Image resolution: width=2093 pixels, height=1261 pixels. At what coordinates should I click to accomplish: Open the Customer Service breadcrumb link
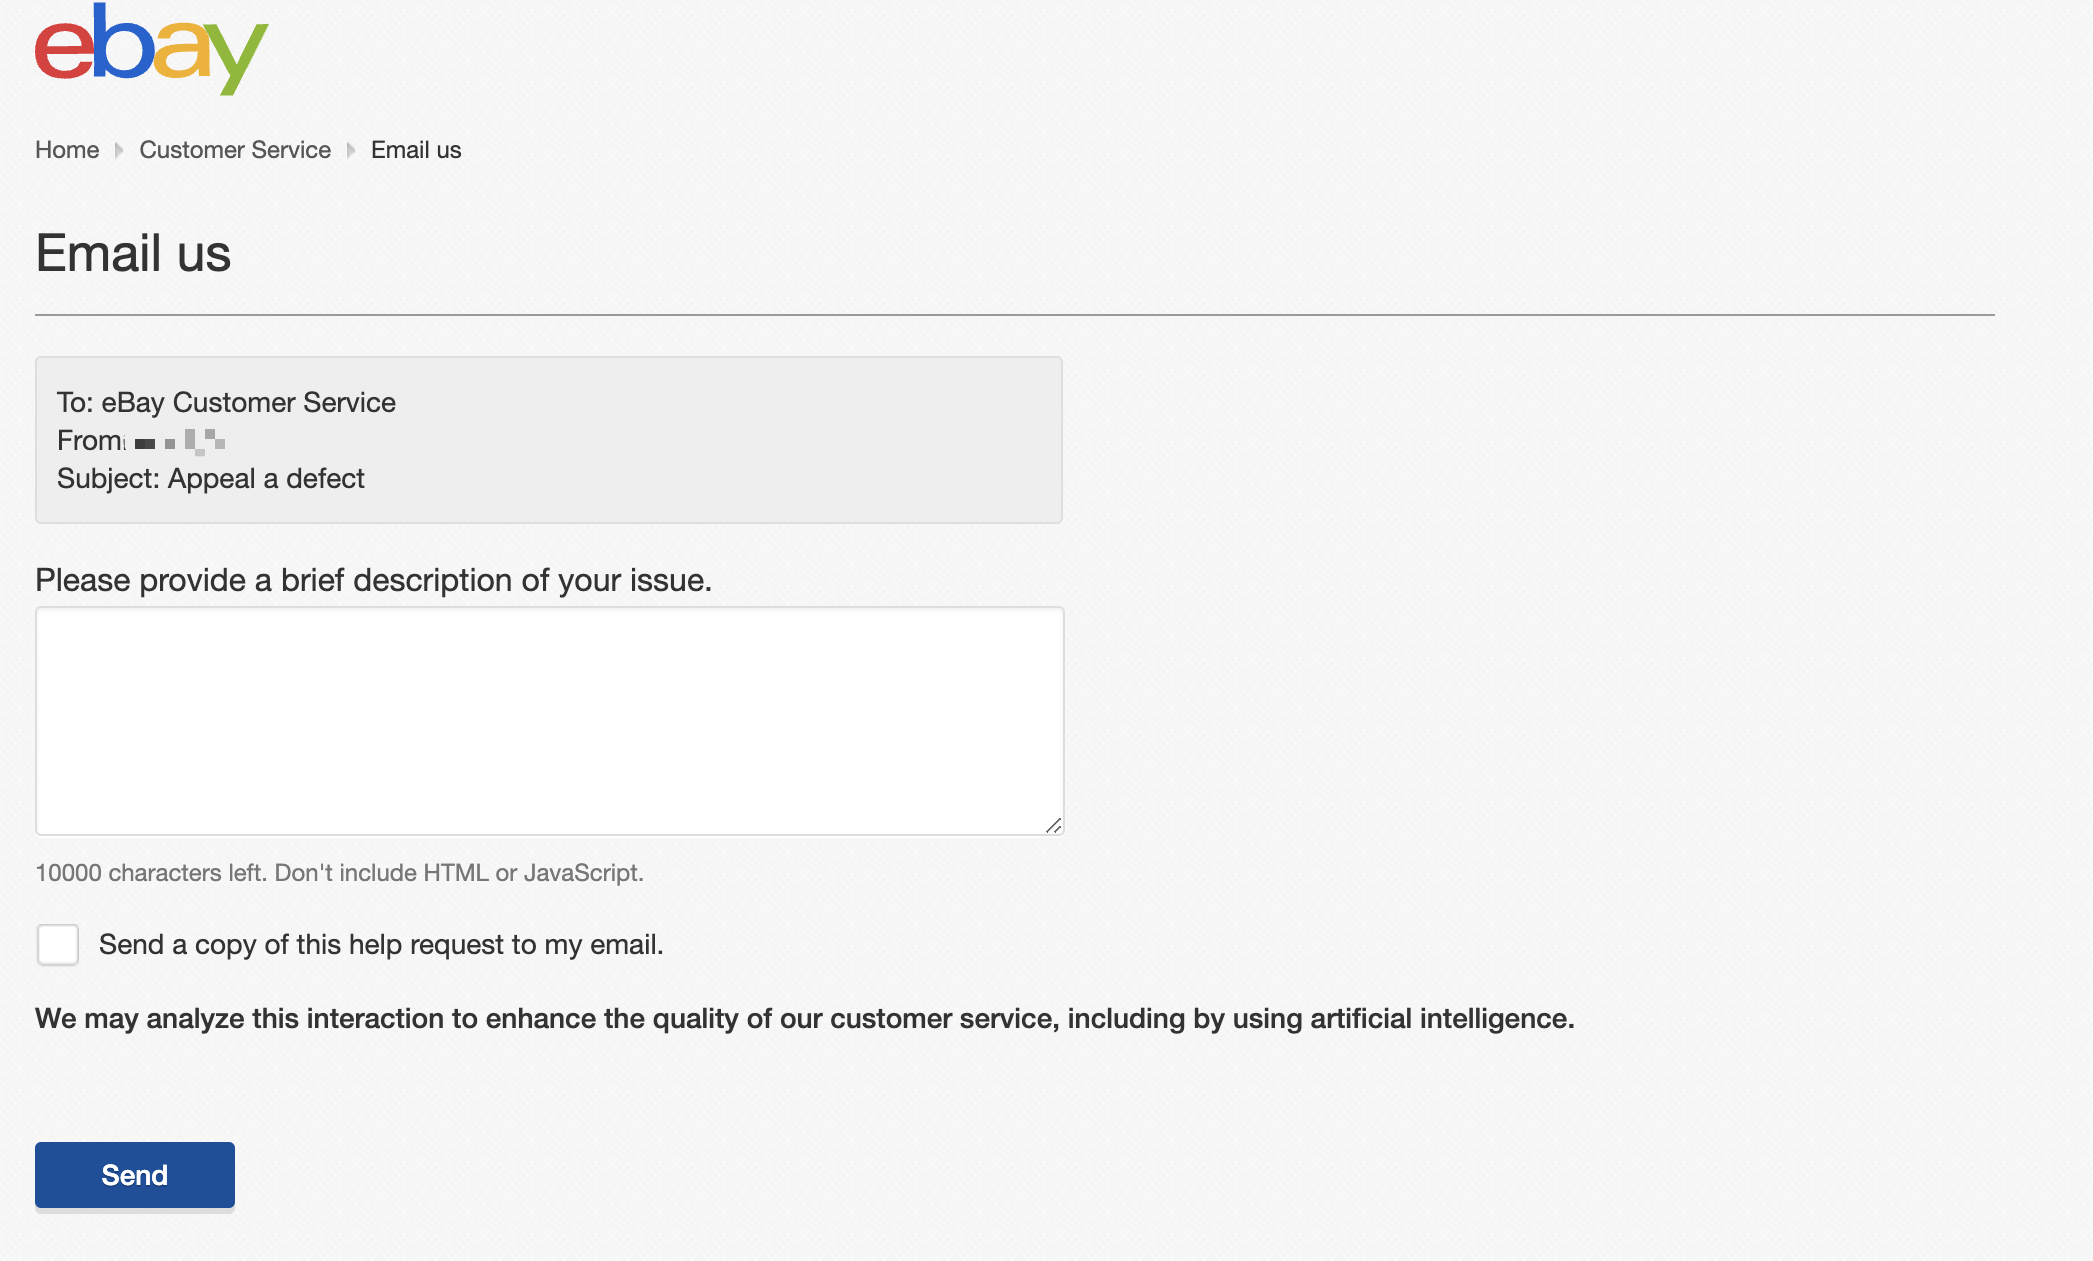click(x=235, y=150)
